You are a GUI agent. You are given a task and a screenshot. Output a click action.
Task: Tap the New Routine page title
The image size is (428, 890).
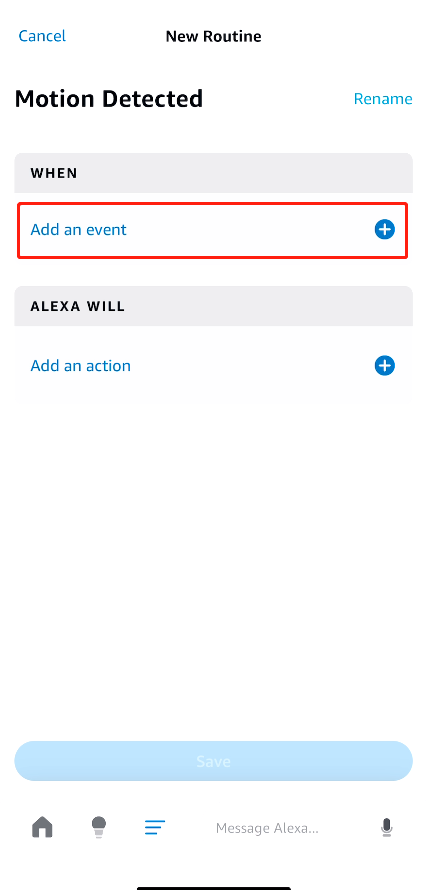(x=213, y=37)
